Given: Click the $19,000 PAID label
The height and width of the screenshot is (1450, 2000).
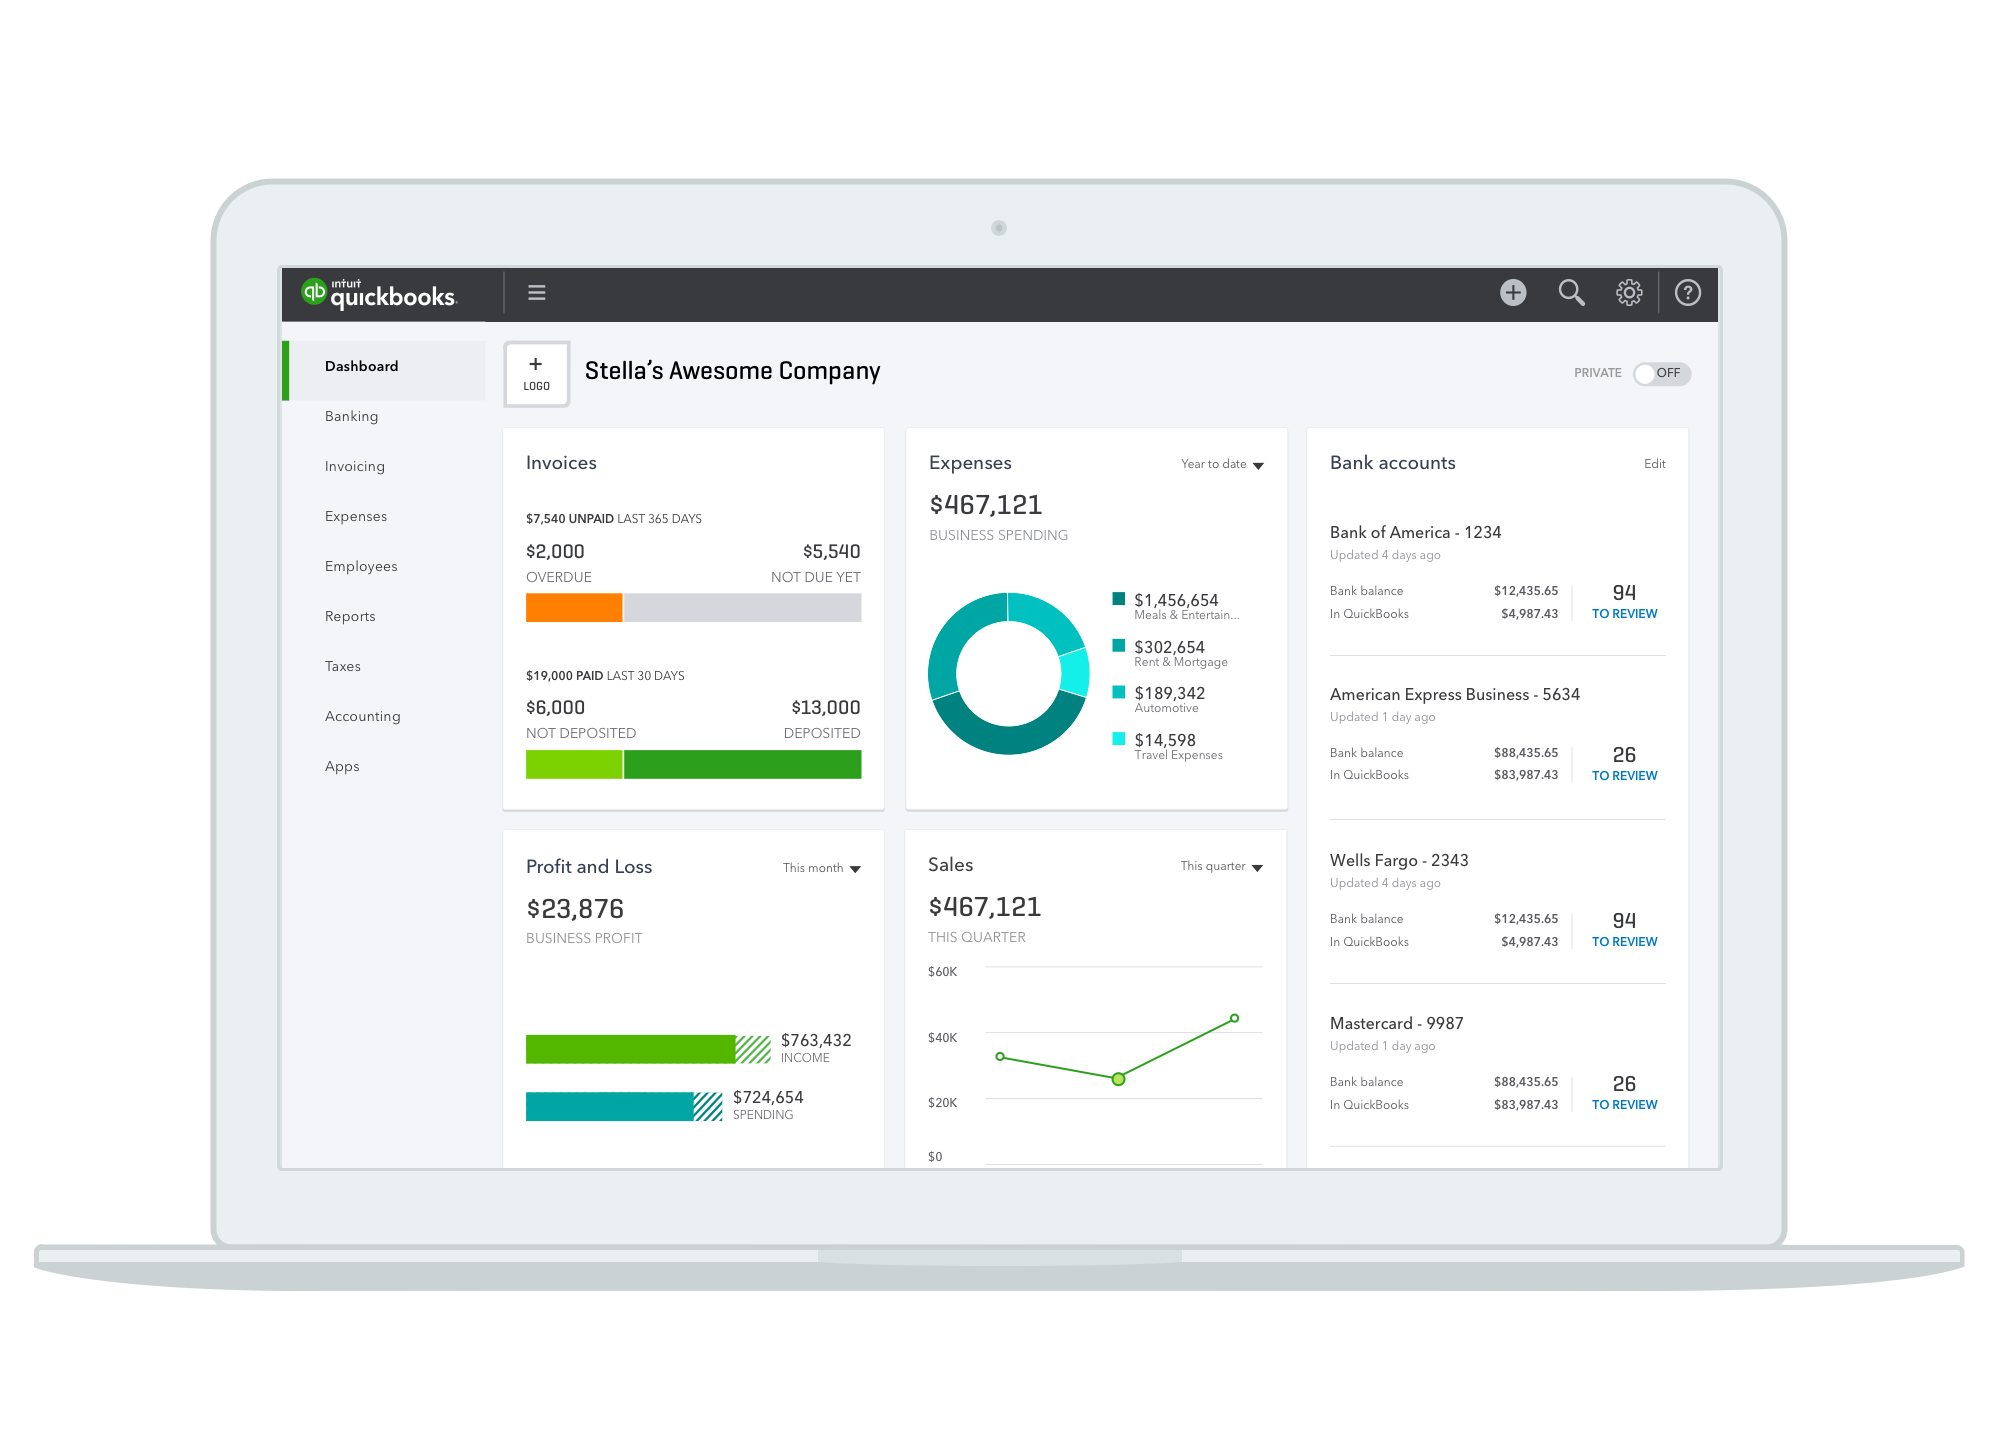Looking at the screenshot, I should 565,676.
